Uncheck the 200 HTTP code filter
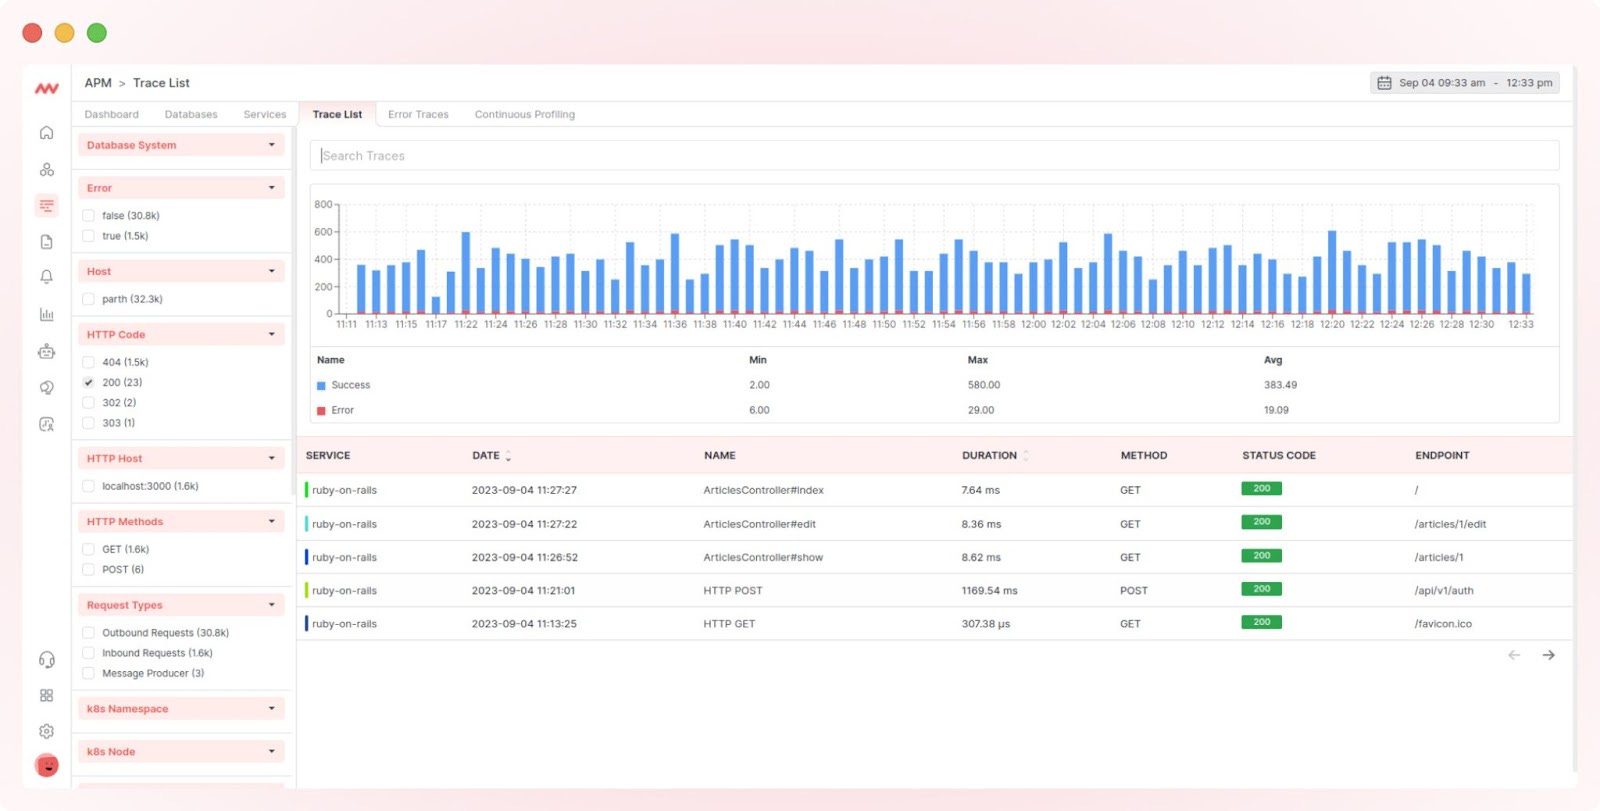1600x811 pixels. pos(88,382)
